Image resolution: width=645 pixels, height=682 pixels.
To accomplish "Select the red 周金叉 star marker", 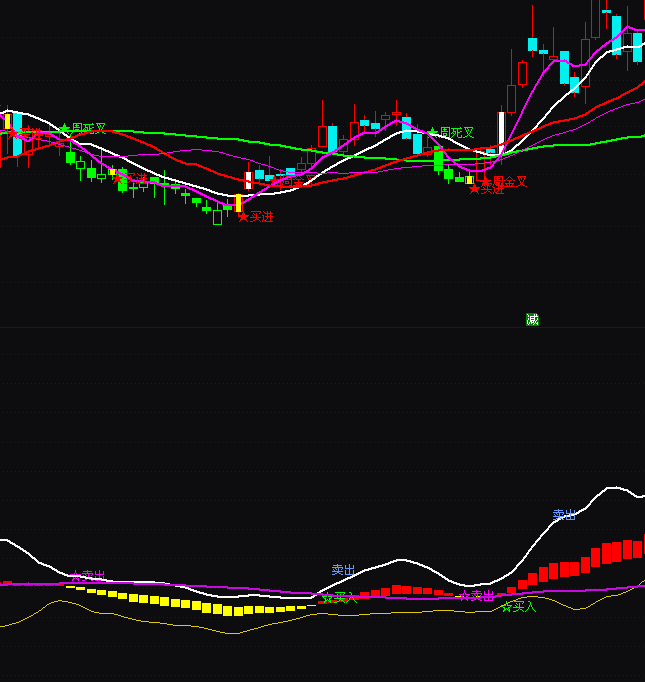I will tap(486, 182).
